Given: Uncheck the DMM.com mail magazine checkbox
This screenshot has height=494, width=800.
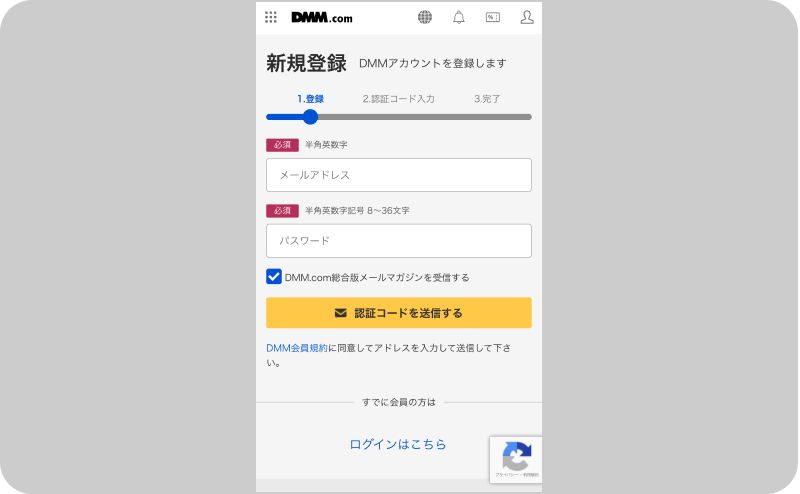Looking at the screenshot, I should 274,277.
